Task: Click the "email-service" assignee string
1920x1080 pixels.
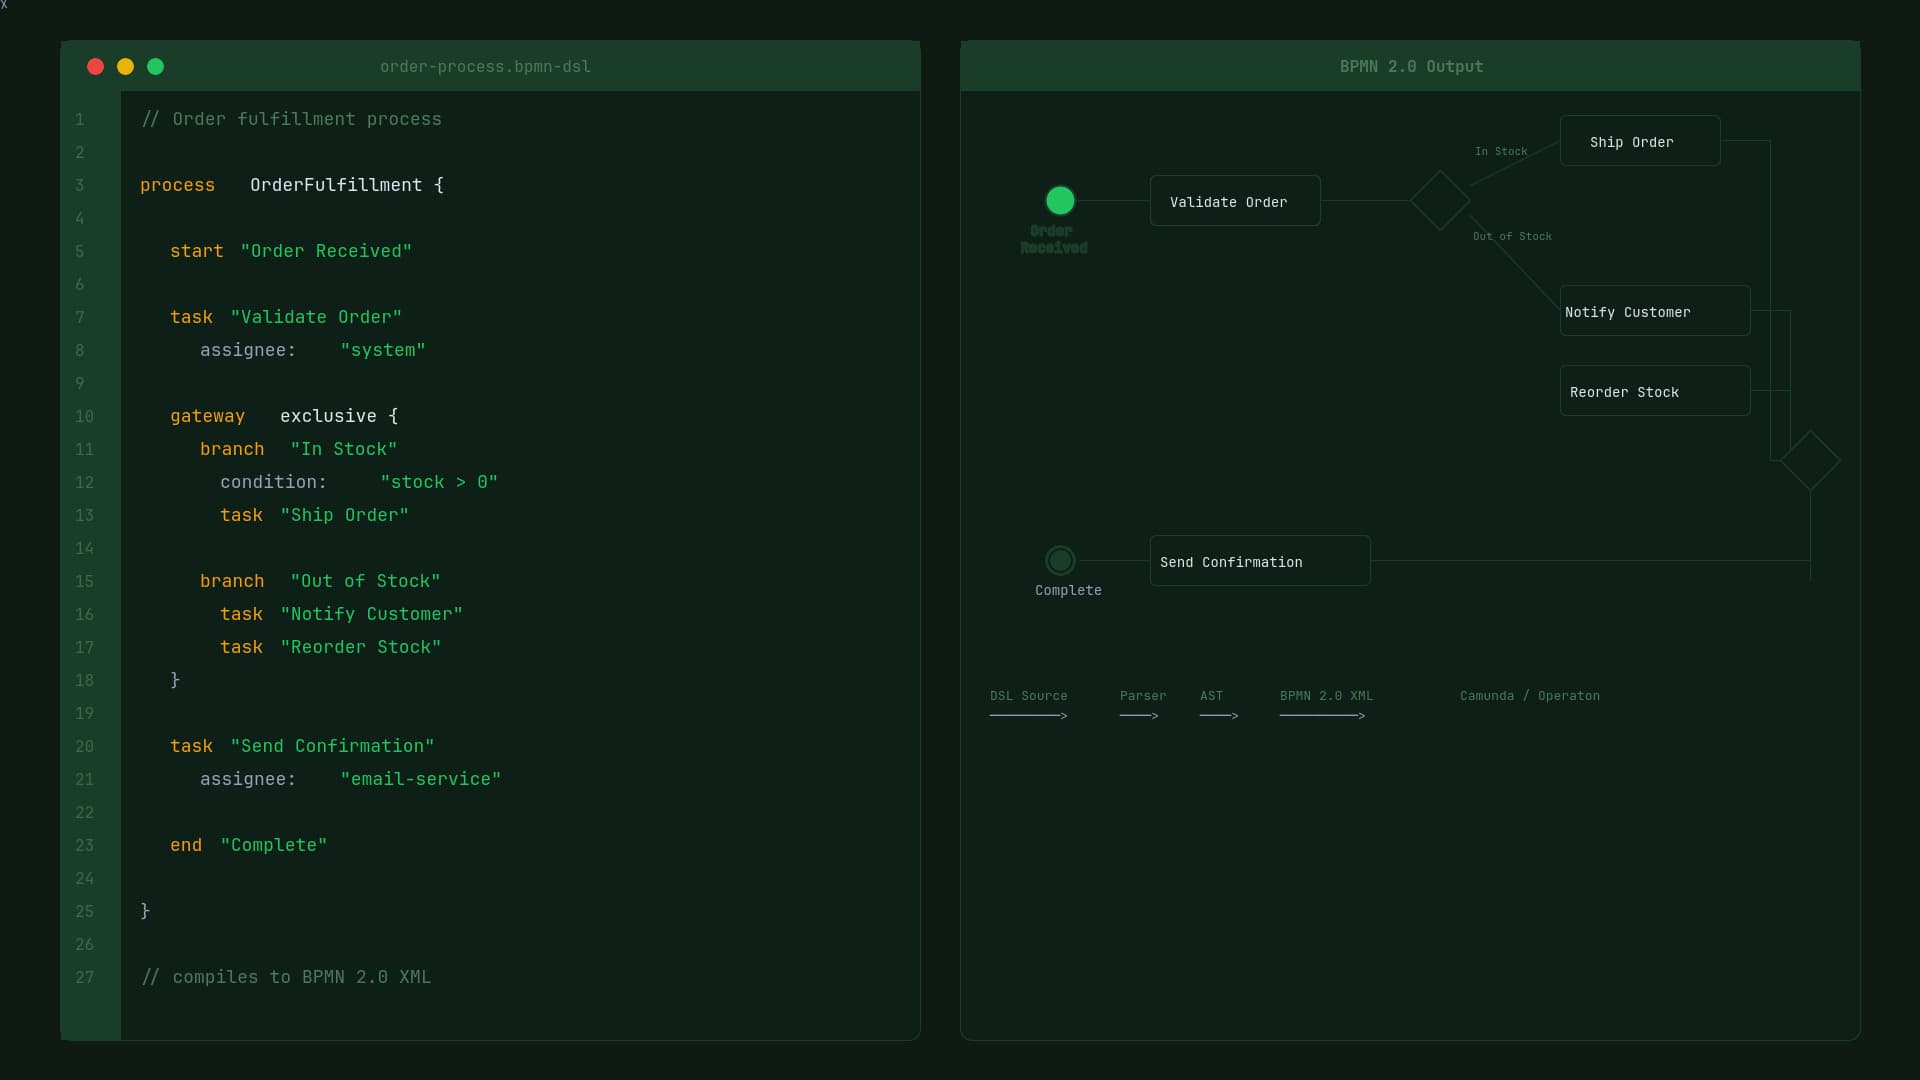Action: tap(420, 780)
